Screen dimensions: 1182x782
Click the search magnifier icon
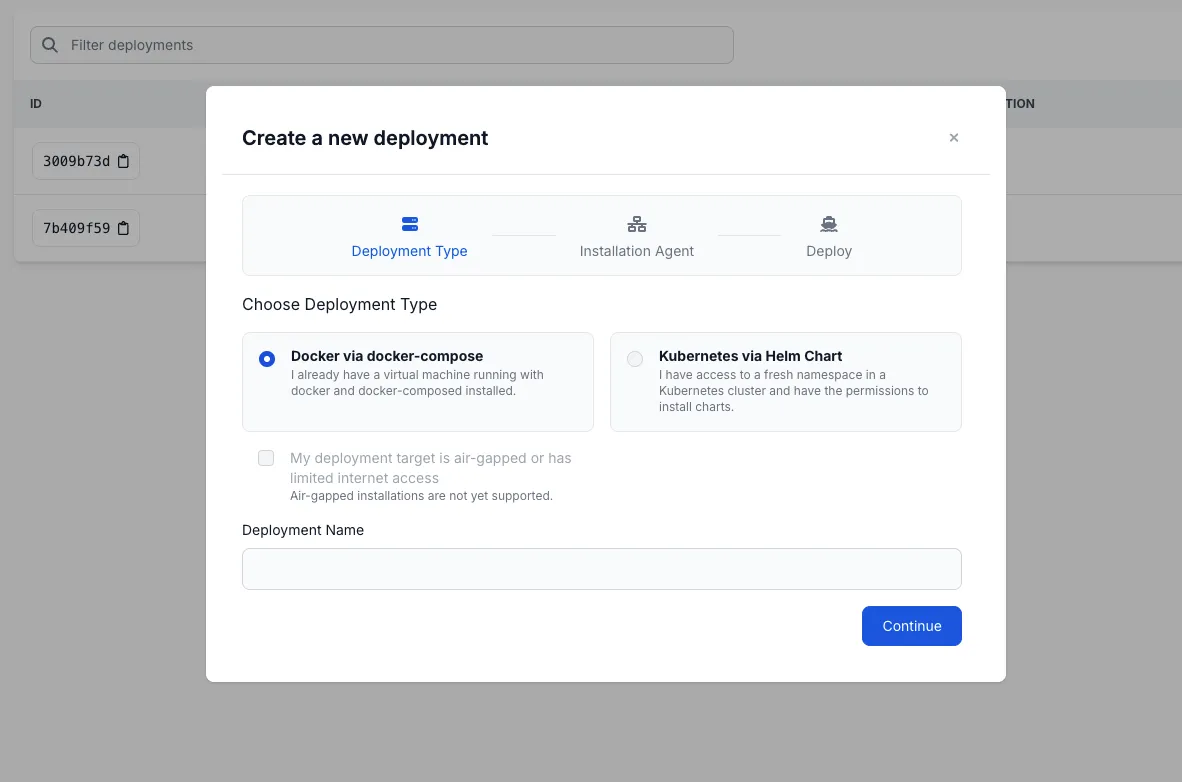point(50,45)
